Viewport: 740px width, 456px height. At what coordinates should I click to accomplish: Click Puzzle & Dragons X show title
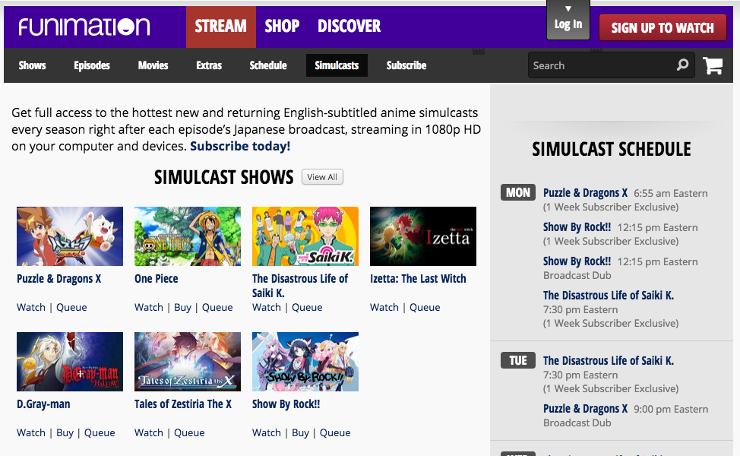[59, 279]
